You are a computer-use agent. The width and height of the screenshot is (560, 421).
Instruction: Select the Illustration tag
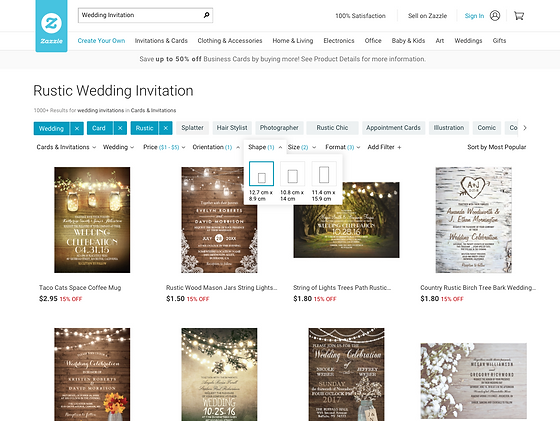(x=449, y=128)
